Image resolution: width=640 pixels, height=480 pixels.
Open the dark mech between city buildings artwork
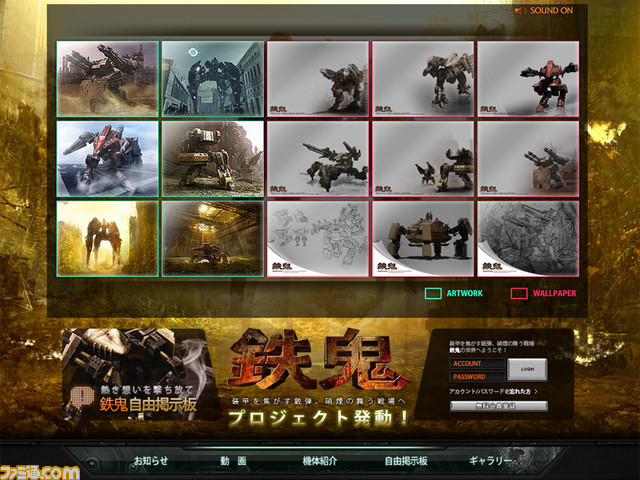(x=213, y=79)
